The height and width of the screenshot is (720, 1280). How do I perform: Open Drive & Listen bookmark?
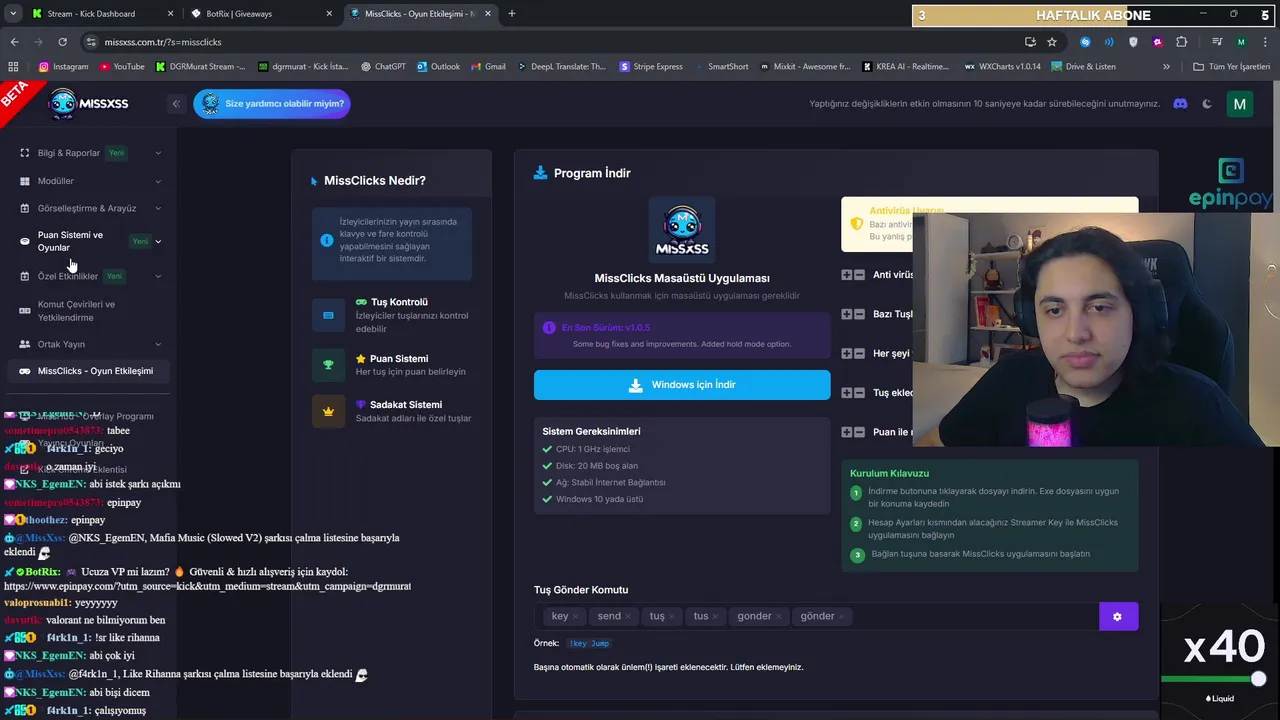coord(1083,67)
